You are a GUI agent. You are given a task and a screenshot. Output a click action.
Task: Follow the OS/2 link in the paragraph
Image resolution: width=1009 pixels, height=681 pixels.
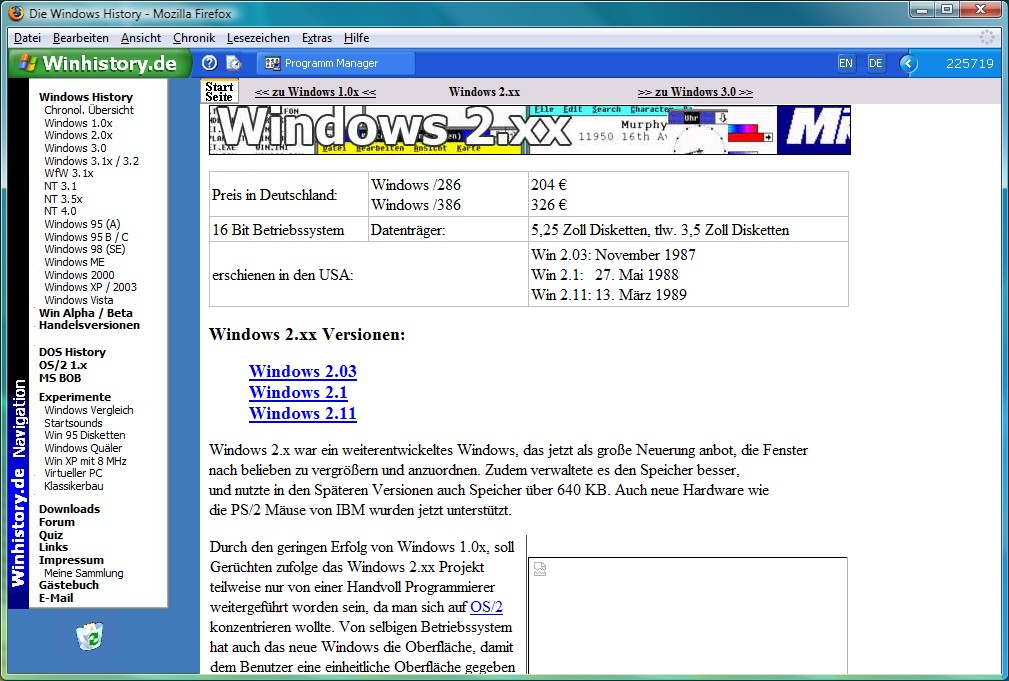pyautogui.click(x=486, y=607)
